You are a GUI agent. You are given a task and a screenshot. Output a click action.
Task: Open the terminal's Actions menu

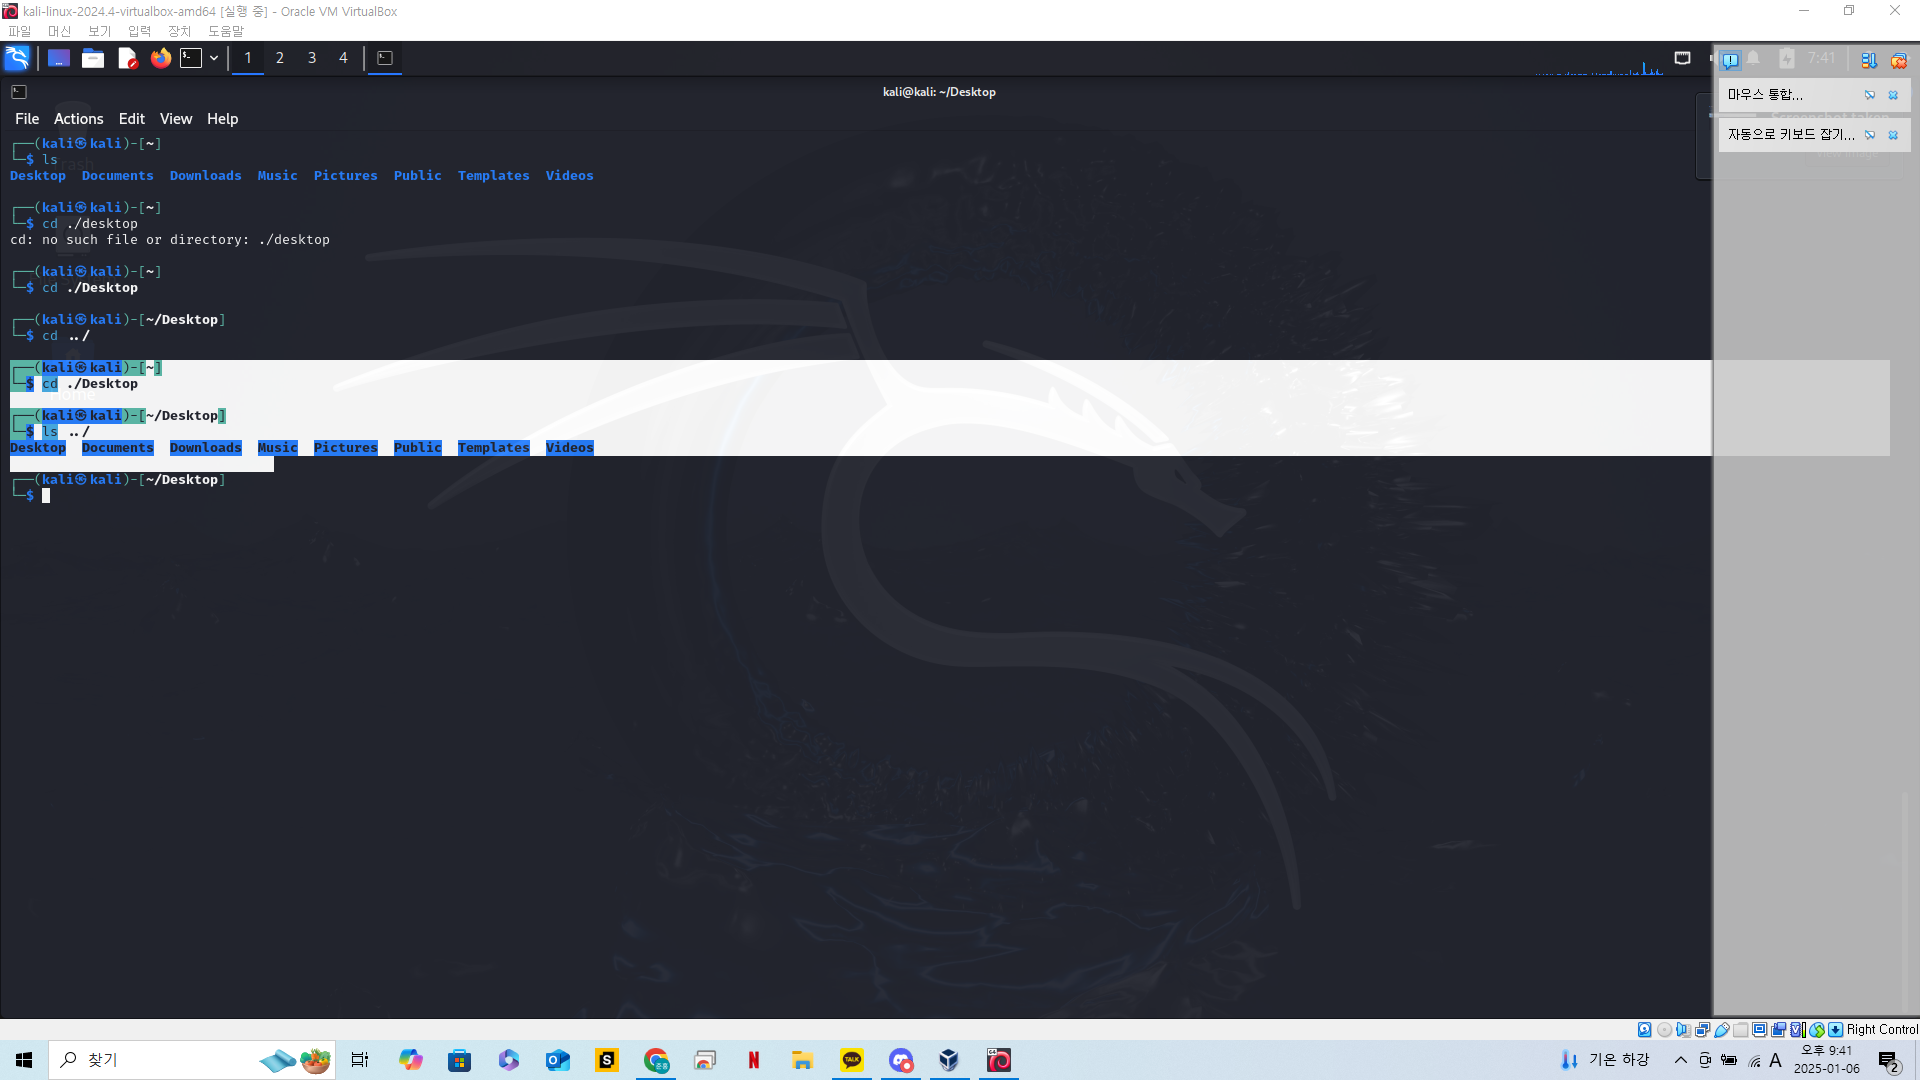[78, 118]
